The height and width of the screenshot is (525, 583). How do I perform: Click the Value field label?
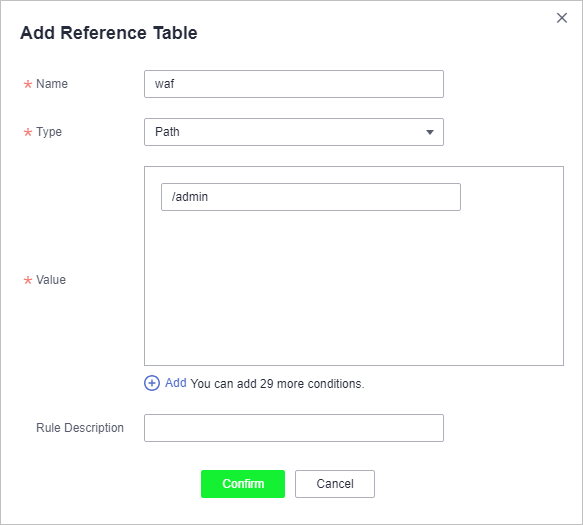[51, 280]
